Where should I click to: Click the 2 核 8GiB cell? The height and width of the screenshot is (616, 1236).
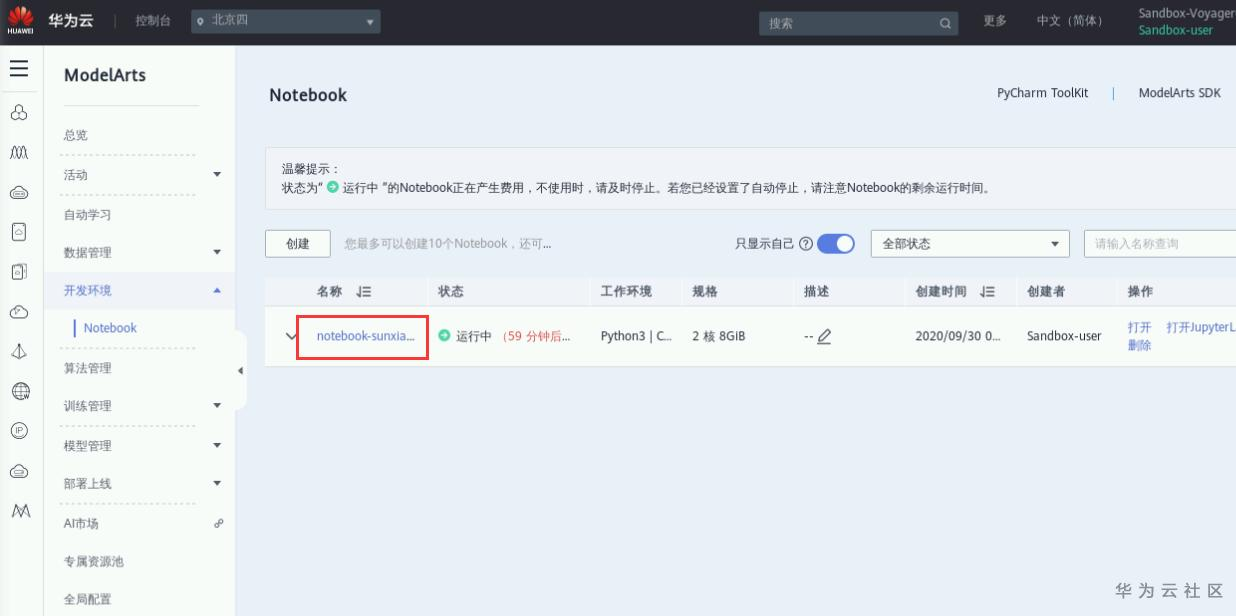click(719, 336)
